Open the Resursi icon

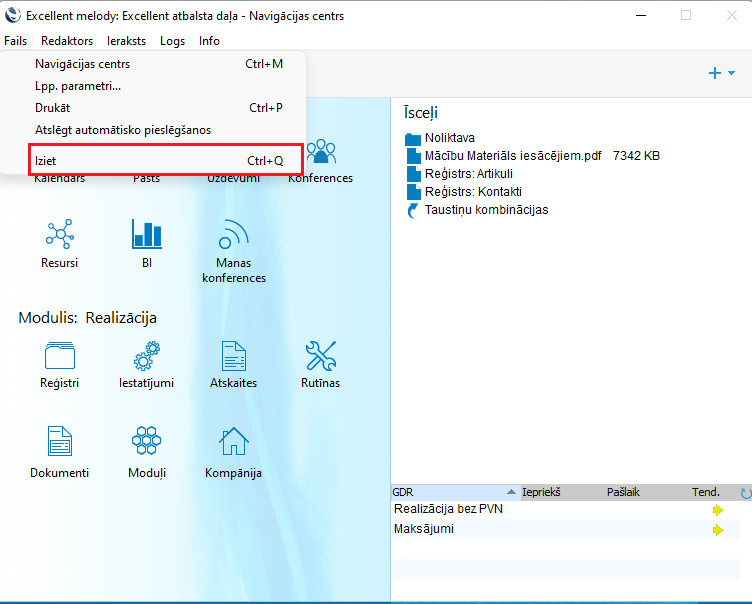click(x=60, y=235)
